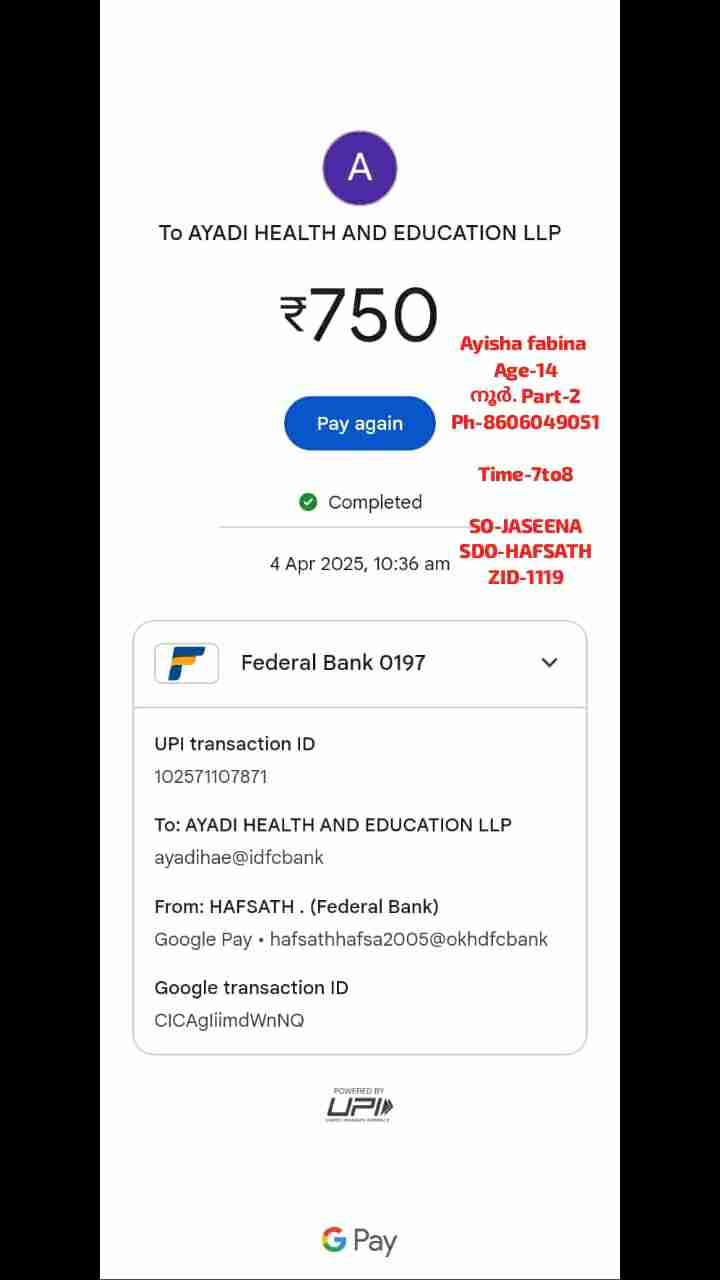Tap the Pay again button

[x=360, y=423]
